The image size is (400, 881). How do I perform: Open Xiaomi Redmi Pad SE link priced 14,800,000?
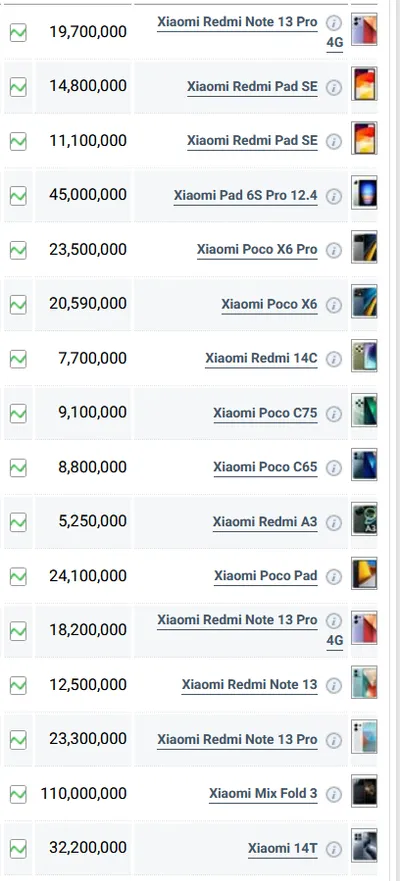(252, 87)
